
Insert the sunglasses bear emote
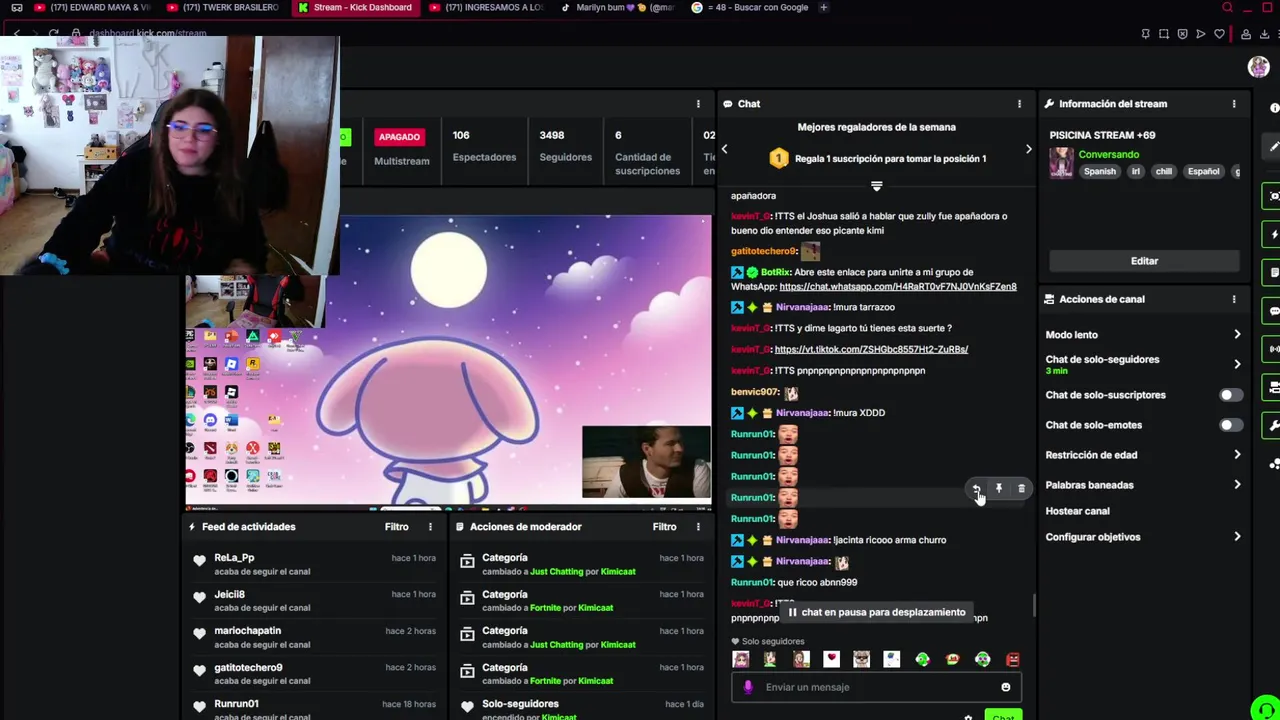[x=861, y=659]
